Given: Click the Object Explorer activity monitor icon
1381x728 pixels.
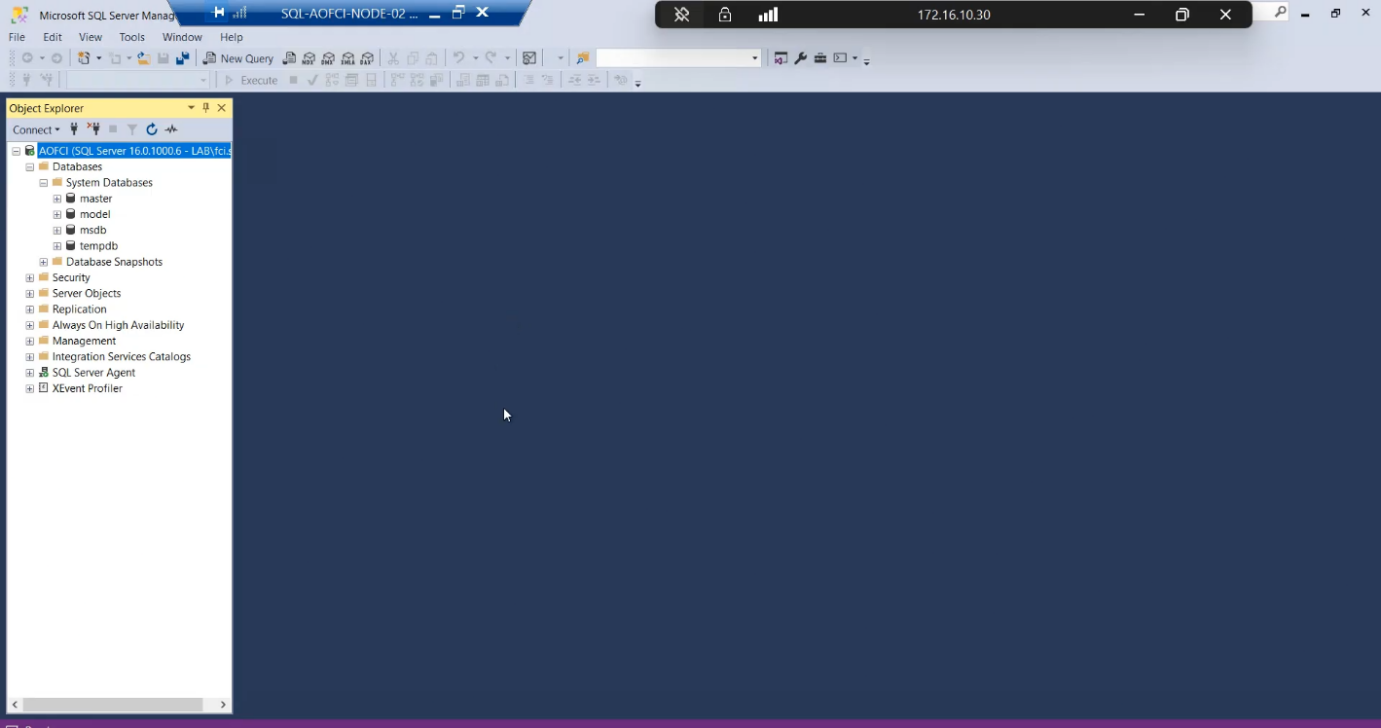Looking at the screenshot, I should coord(171,129).
